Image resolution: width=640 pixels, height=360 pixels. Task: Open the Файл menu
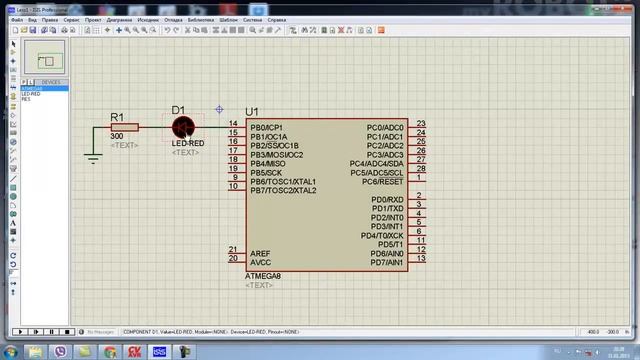(x=17, y=20)
